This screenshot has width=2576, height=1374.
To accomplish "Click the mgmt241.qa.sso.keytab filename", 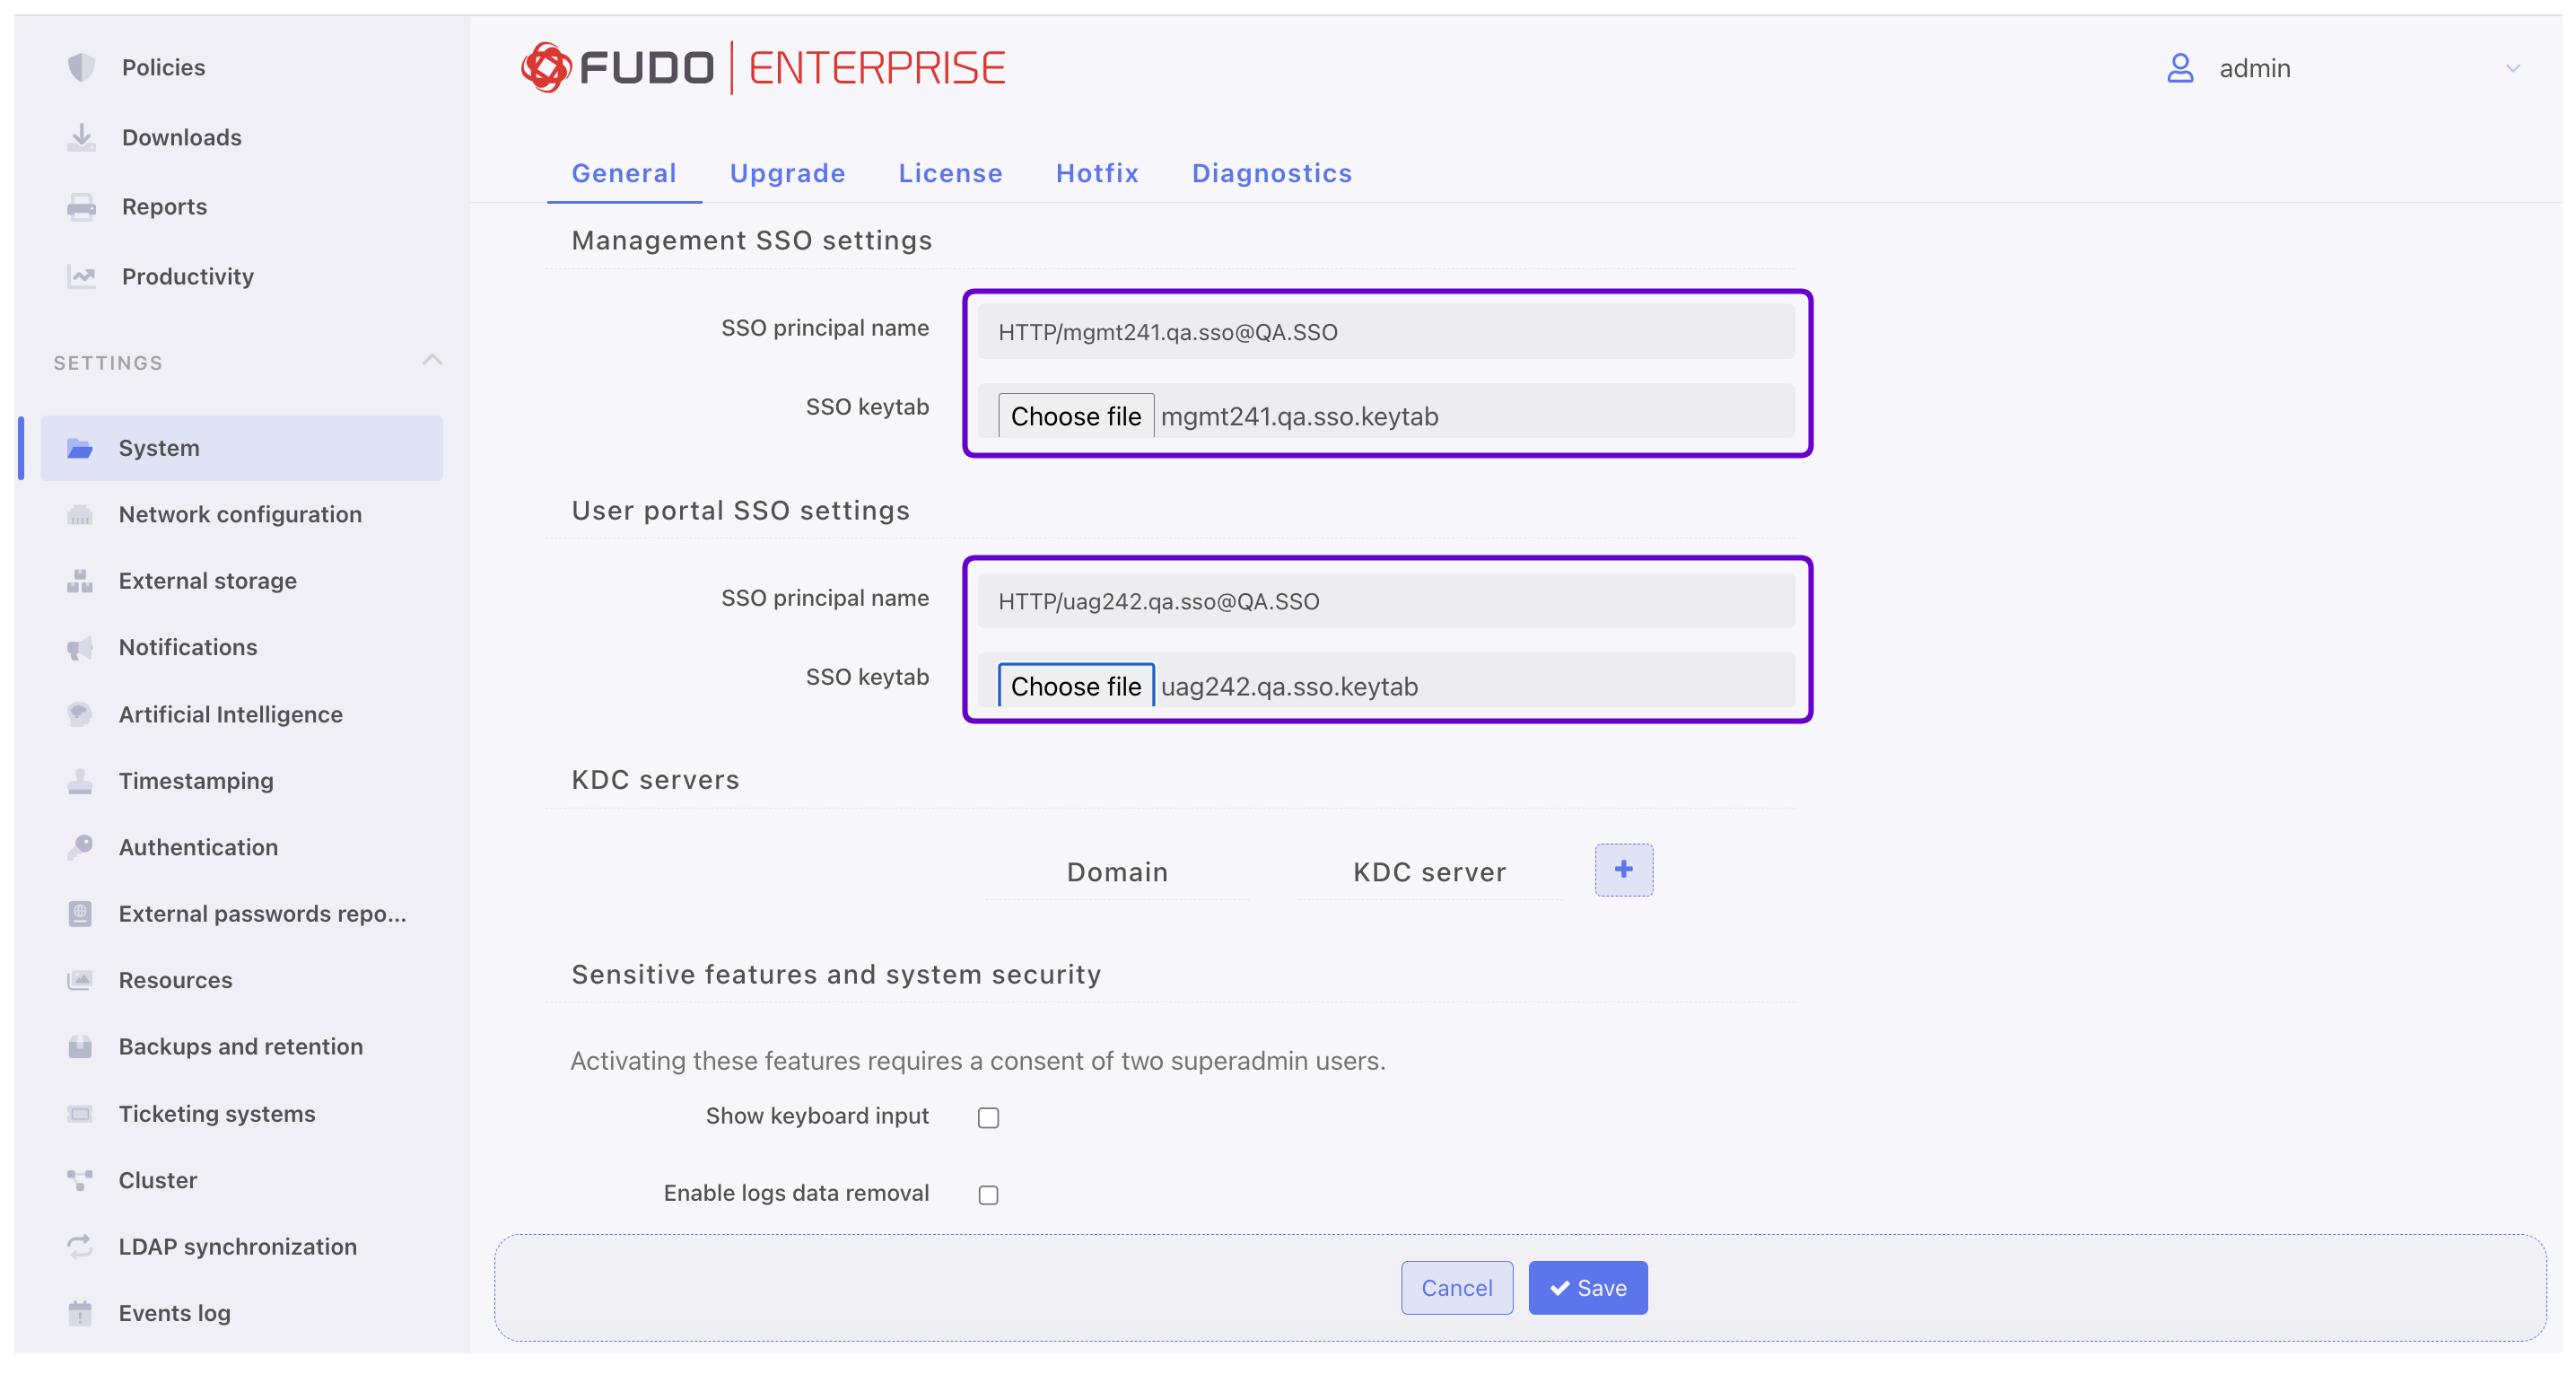I will [x=1299, y=416].
